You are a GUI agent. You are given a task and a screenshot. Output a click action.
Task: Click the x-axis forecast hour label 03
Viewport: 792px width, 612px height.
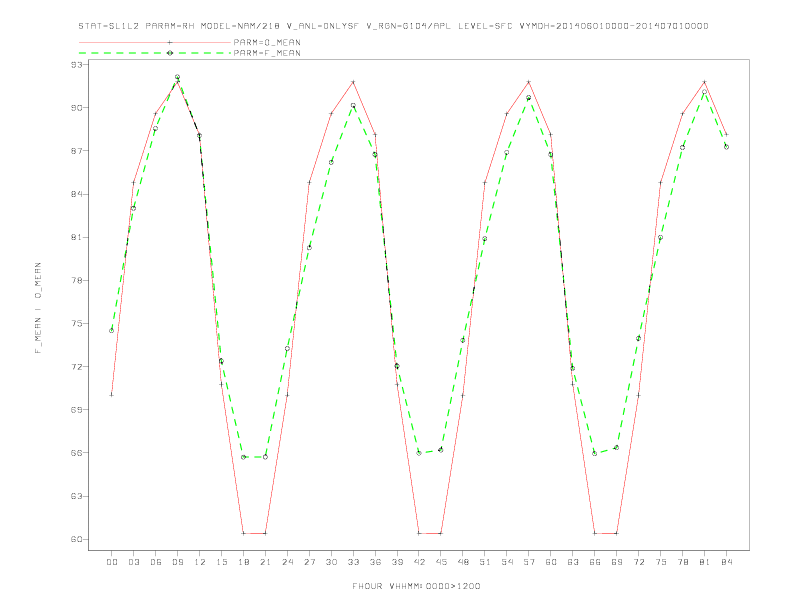click(133, 562)
